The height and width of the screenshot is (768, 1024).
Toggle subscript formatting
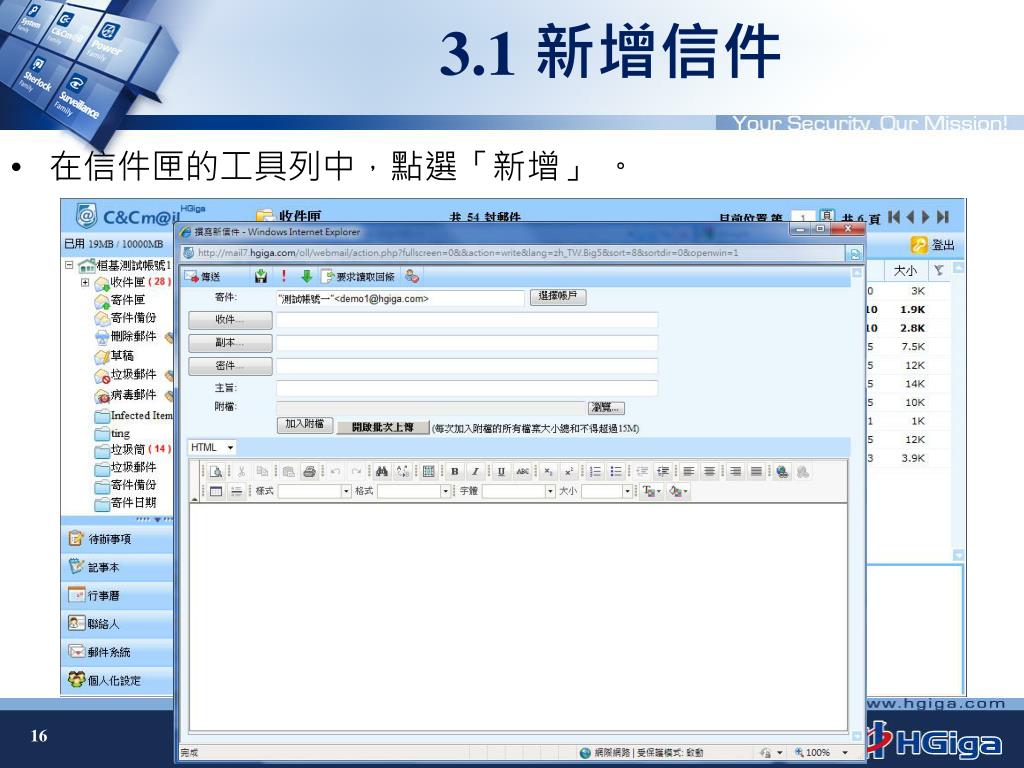coord(549,472)
